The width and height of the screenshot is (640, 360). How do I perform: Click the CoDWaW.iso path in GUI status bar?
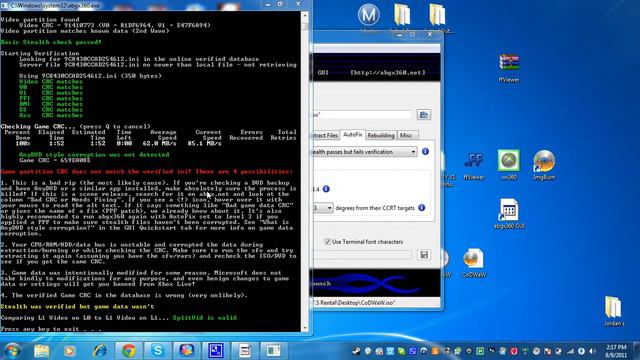click(355, 303)
